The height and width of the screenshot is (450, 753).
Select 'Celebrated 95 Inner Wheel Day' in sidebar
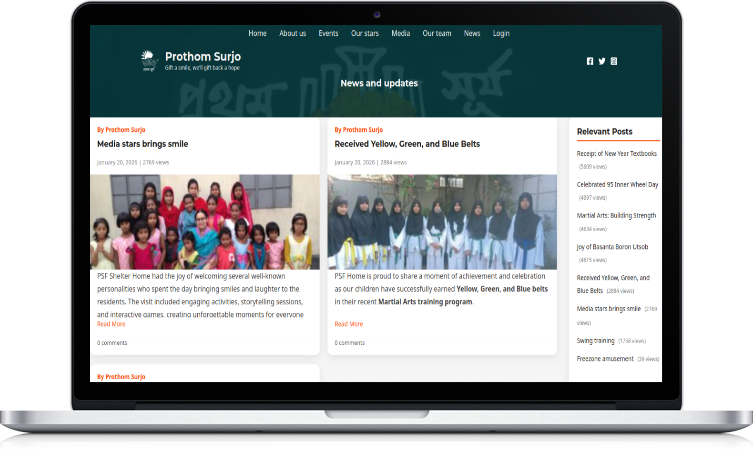pyautogui.click(x=617, y=185)
